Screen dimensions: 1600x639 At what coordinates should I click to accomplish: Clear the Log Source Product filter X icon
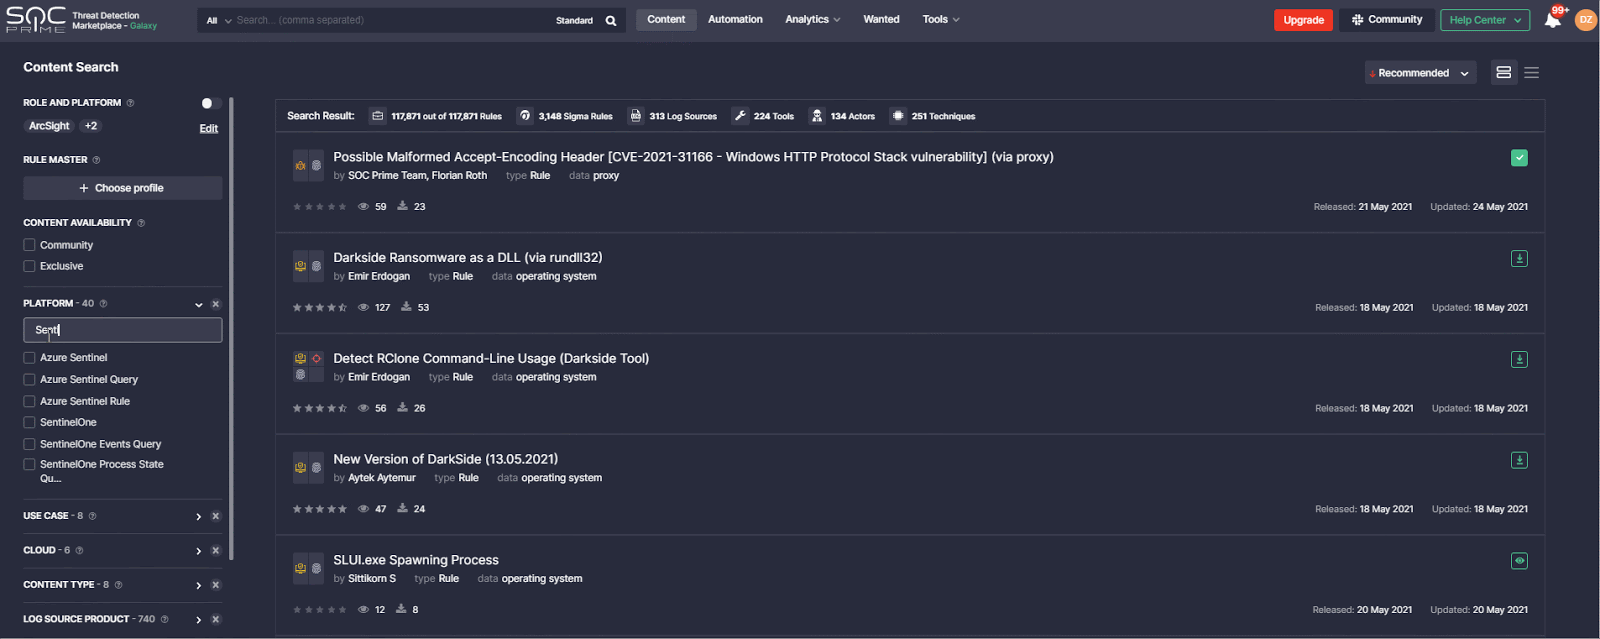[x=216, y=620]
